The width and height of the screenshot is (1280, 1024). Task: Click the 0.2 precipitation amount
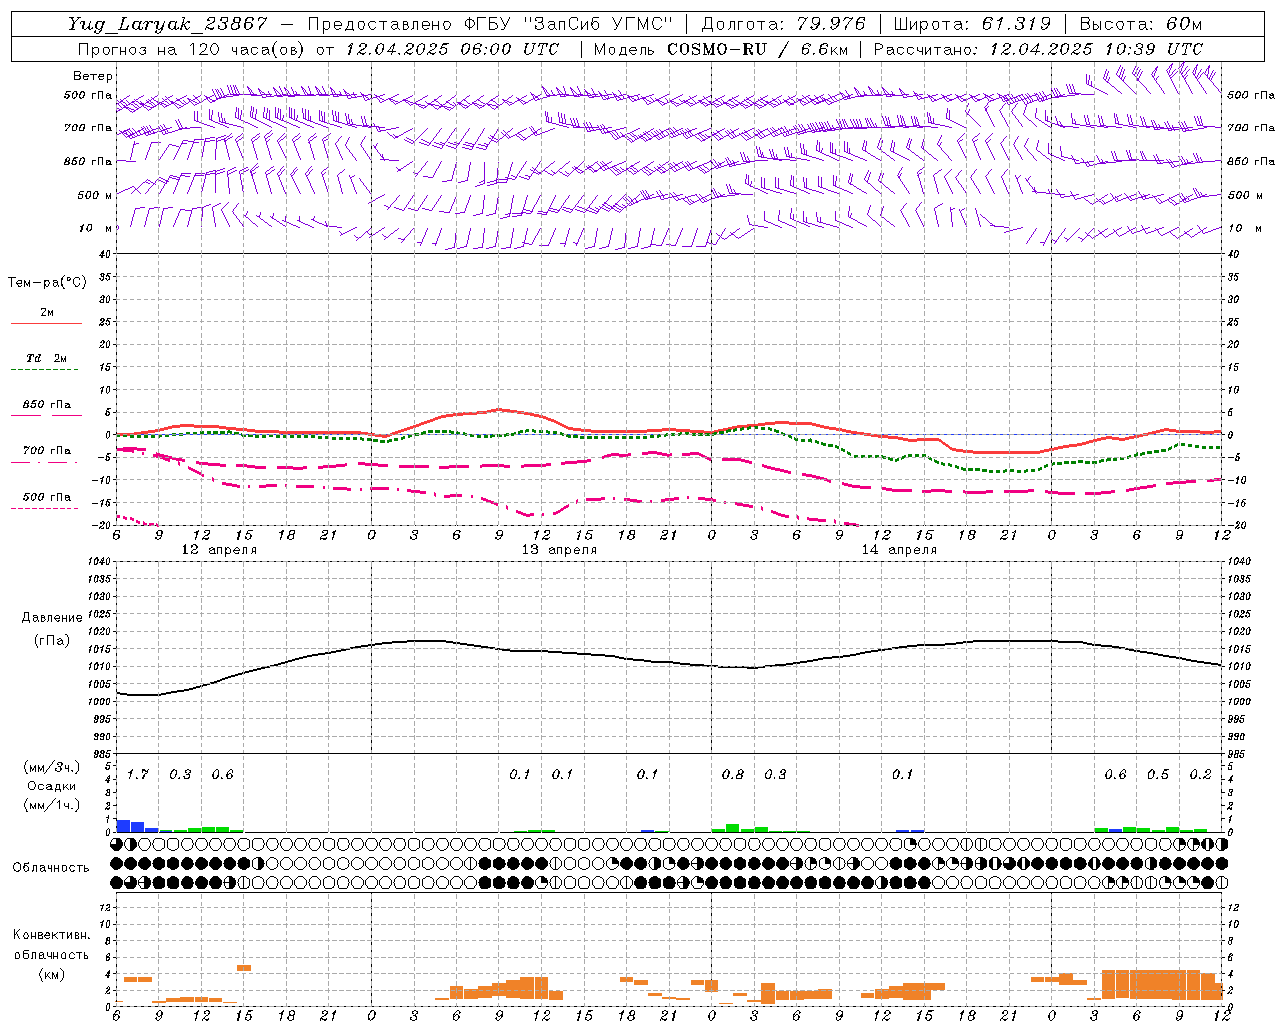point(1200,774)
